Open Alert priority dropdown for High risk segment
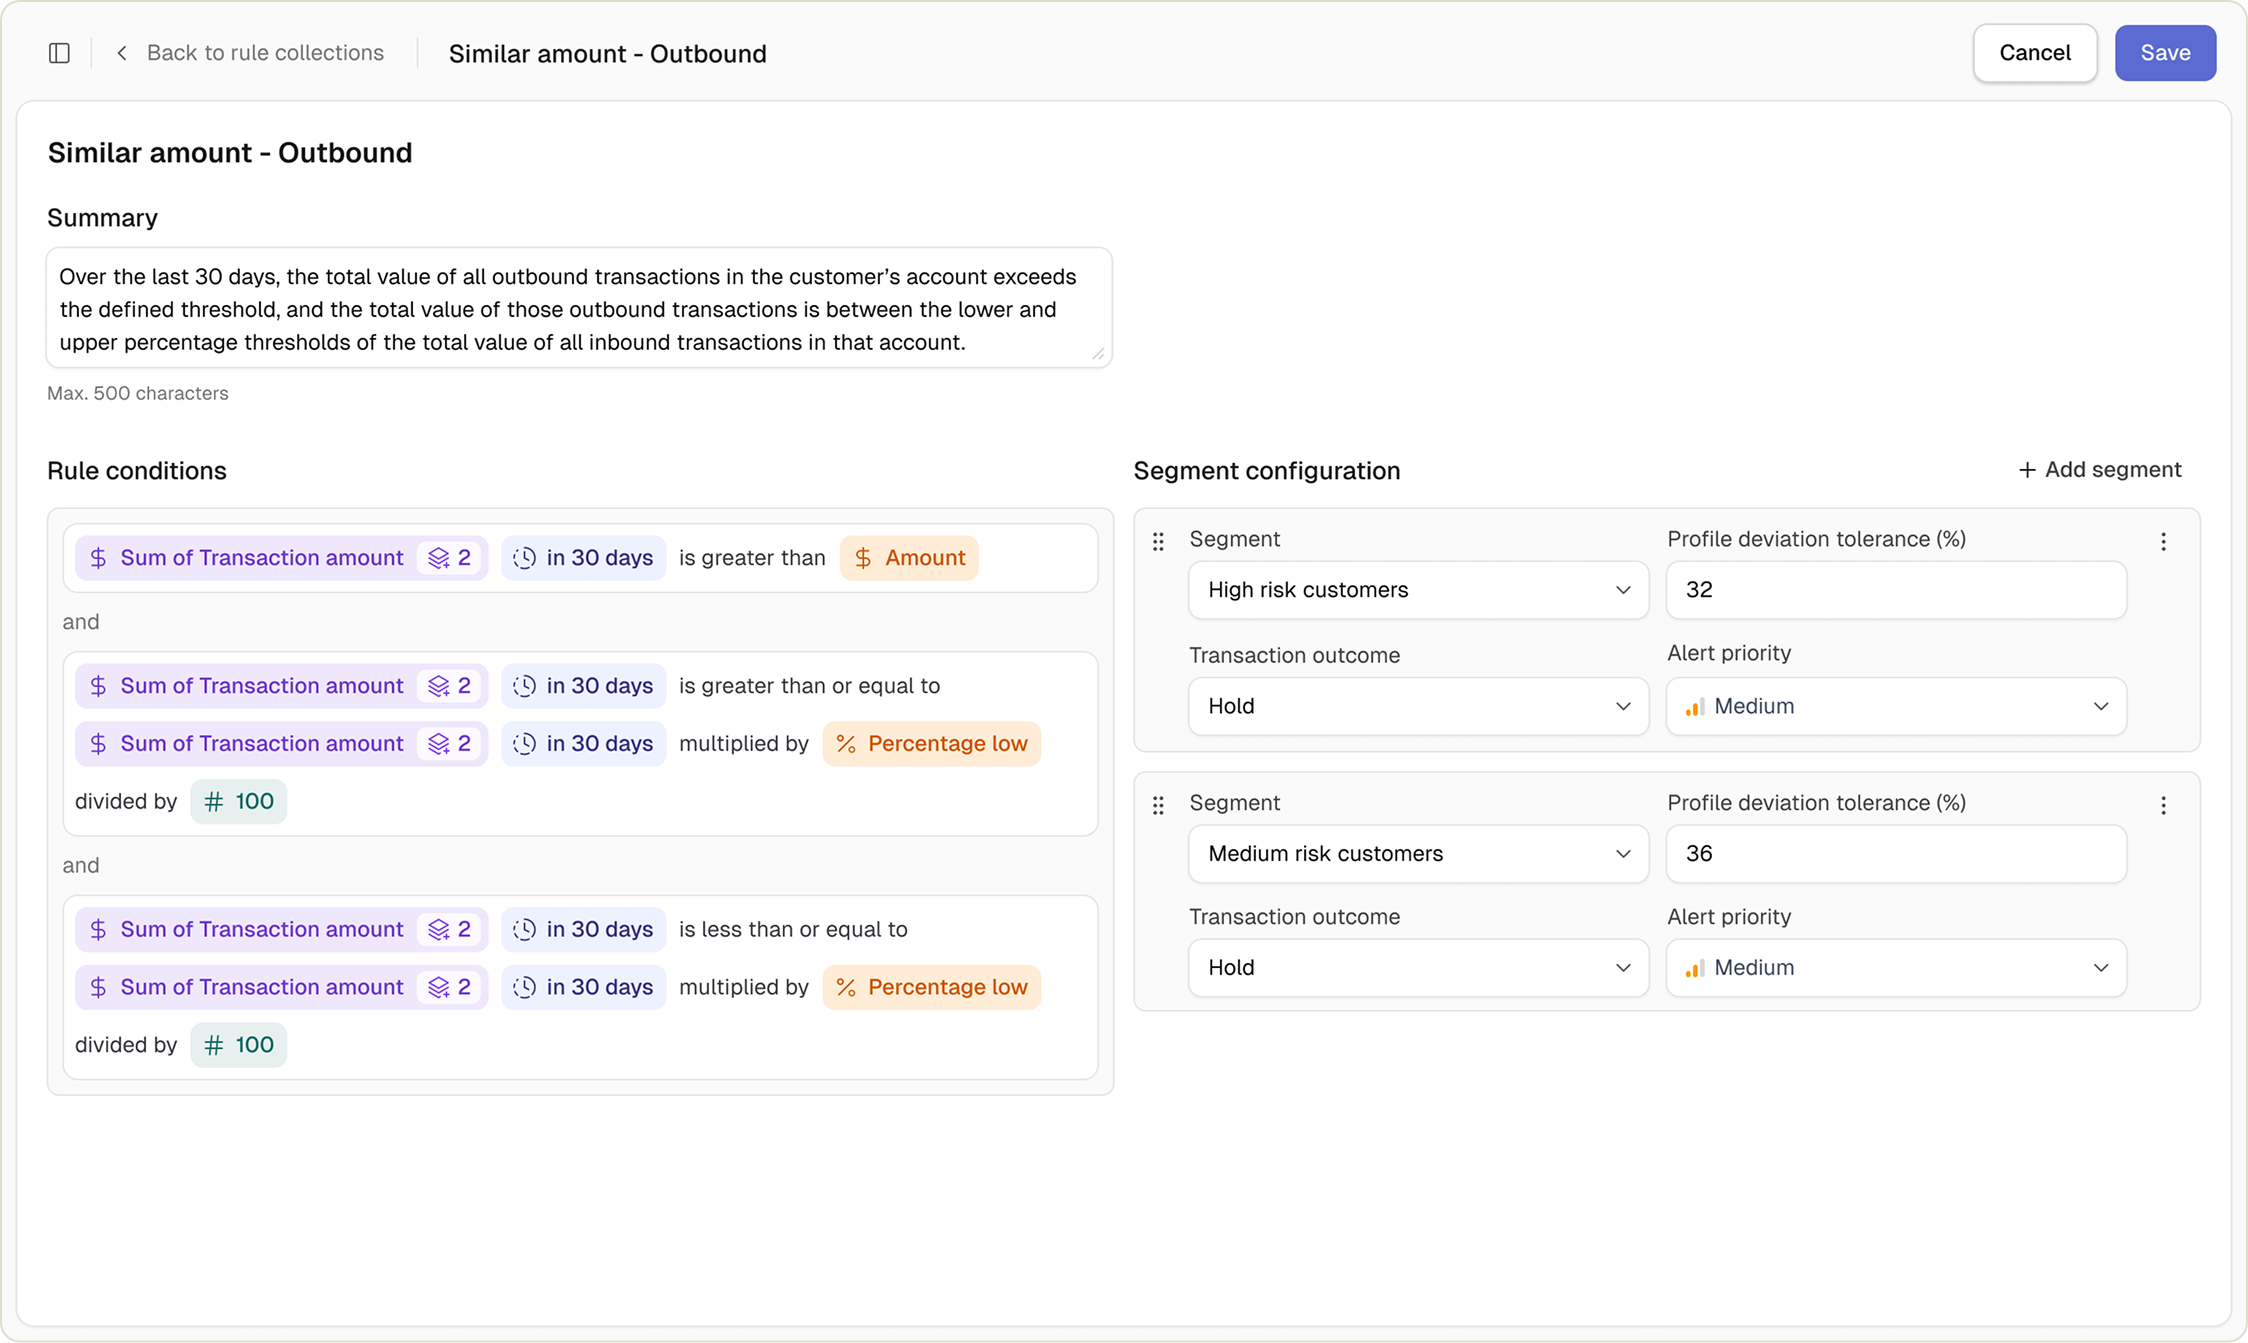Screen dimensions: 2248x1343 click(x=1896, y=706)
